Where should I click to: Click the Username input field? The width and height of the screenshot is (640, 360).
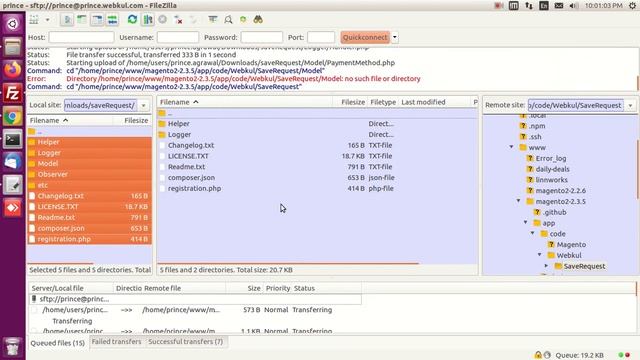click(x=178, y=37)
